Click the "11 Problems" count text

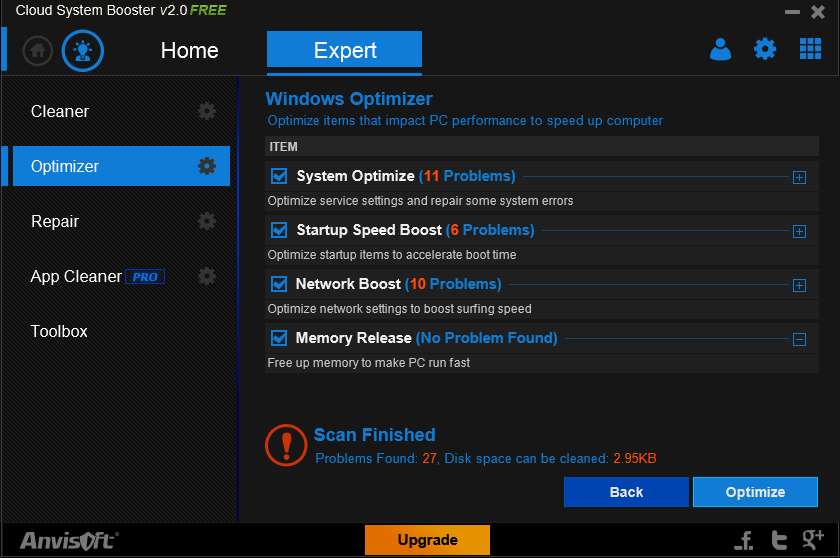pyautogui.click(x=467, y=176)
